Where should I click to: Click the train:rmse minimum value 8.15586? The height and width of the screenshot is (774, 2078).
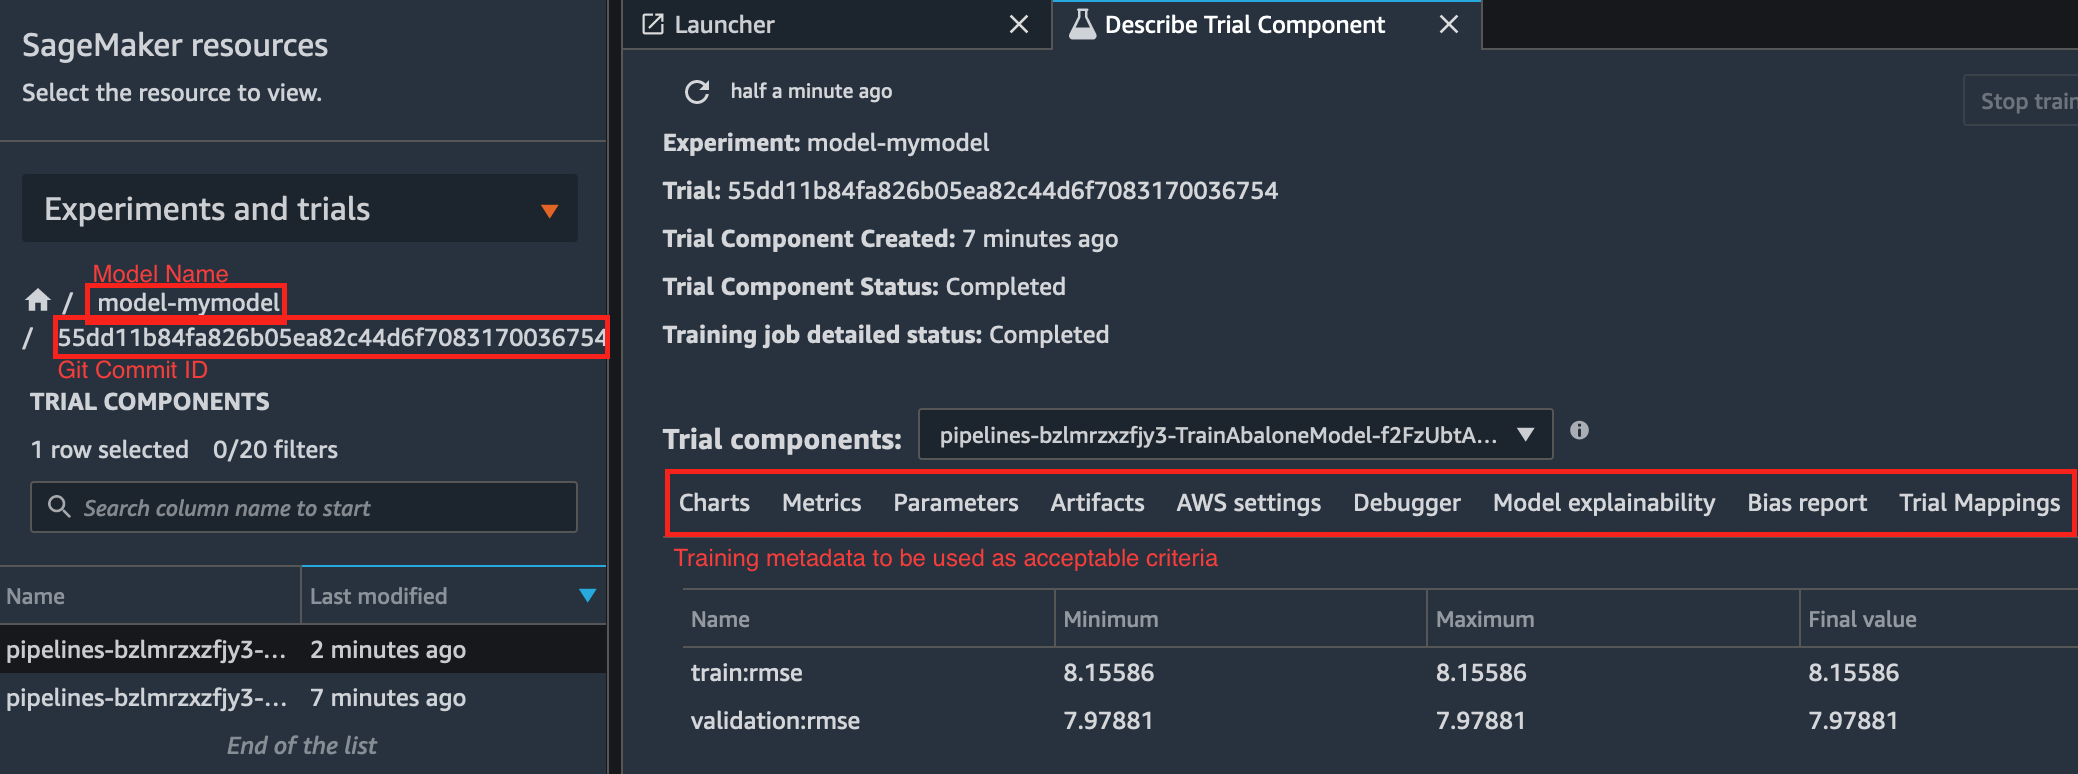pyautogui.click(x=1108, y=672)
